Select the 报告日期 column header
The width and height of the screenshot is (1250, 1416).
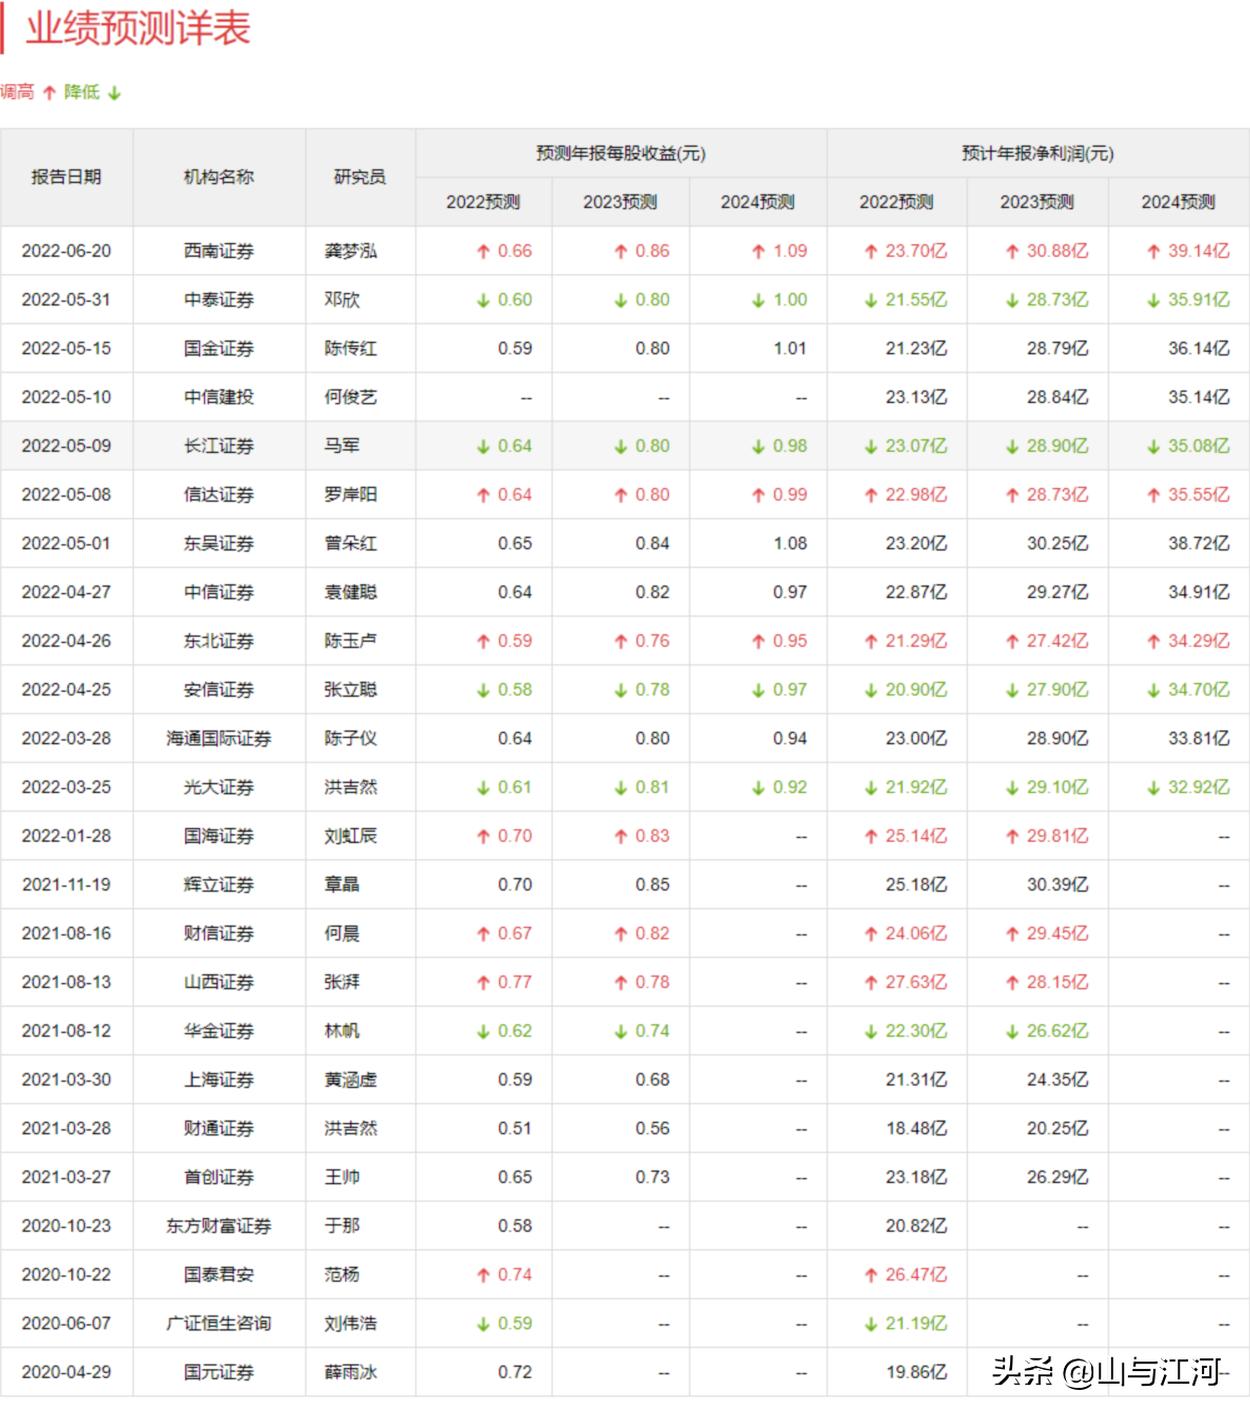(66, 177)
